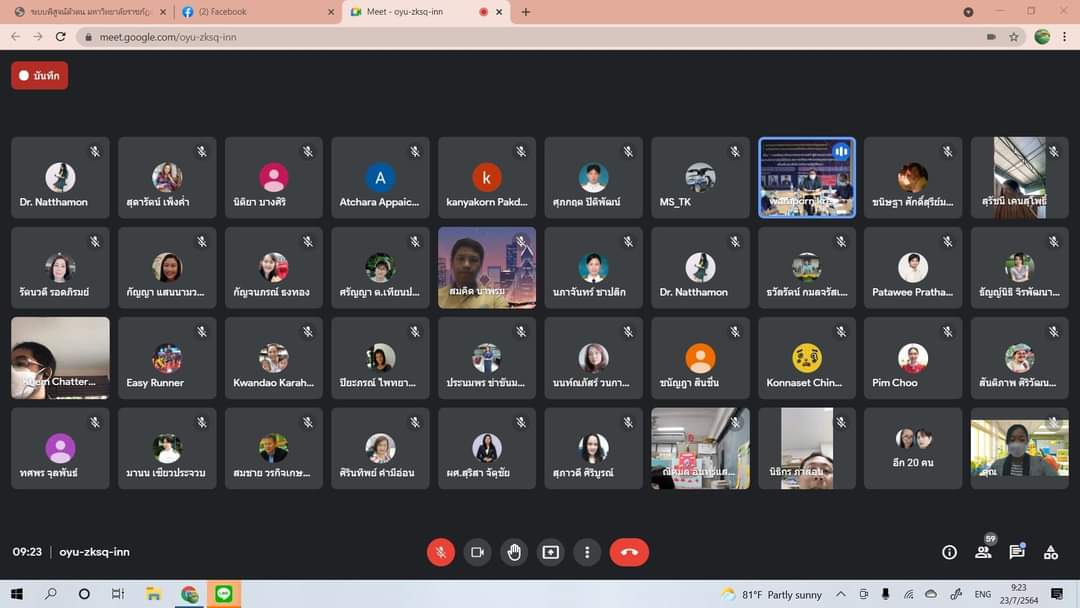The image size is (1080, 608).
Task: Open the activities icon
Action: click(x=1051, y=552)
